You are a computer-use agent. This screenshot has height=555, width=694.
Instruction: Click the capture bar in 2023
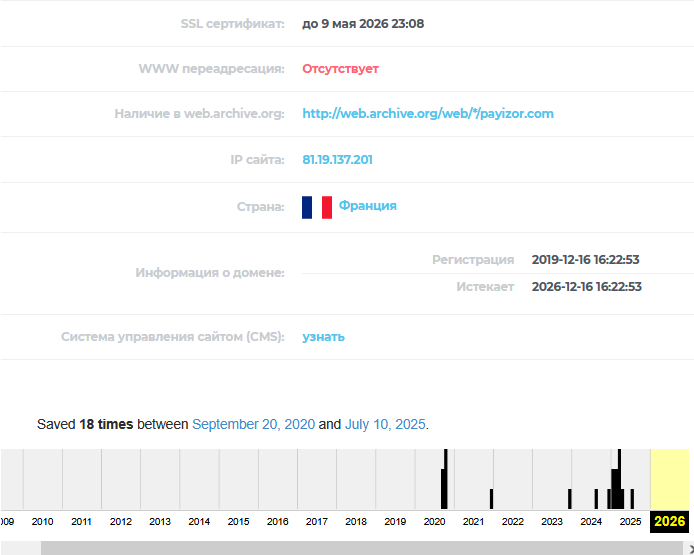[569, 499]
